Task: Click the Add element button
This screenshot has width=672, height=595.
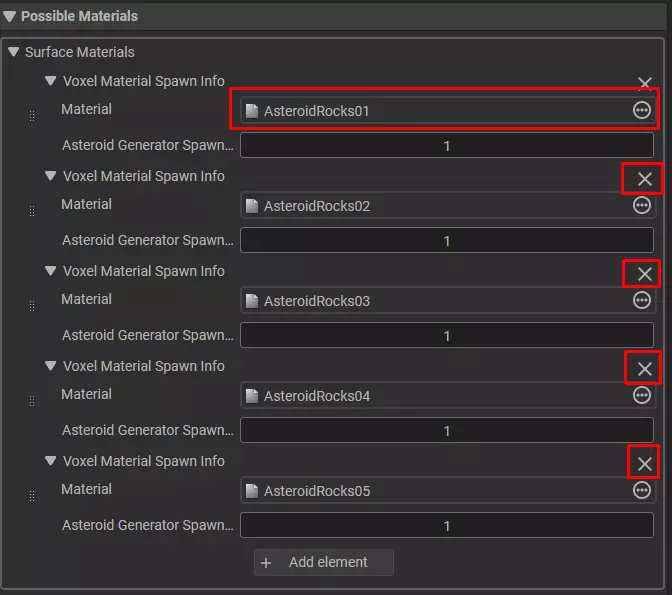Action: pyautogui.click(x=324, y=563)
